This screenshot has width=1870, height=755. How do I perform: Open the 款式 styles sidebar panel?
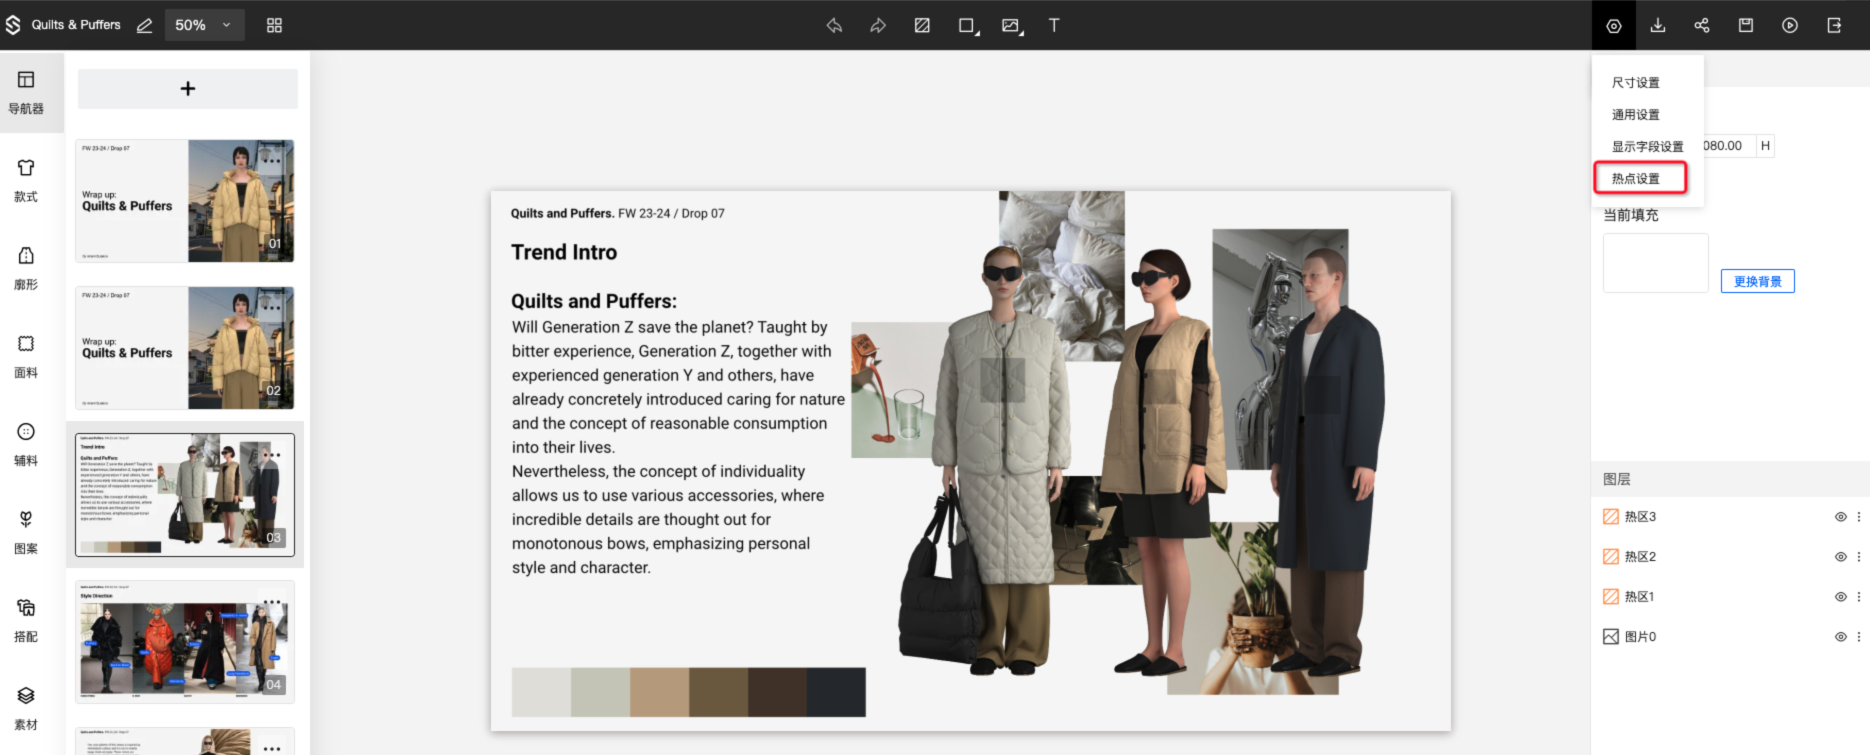click(x=26, y=179)
